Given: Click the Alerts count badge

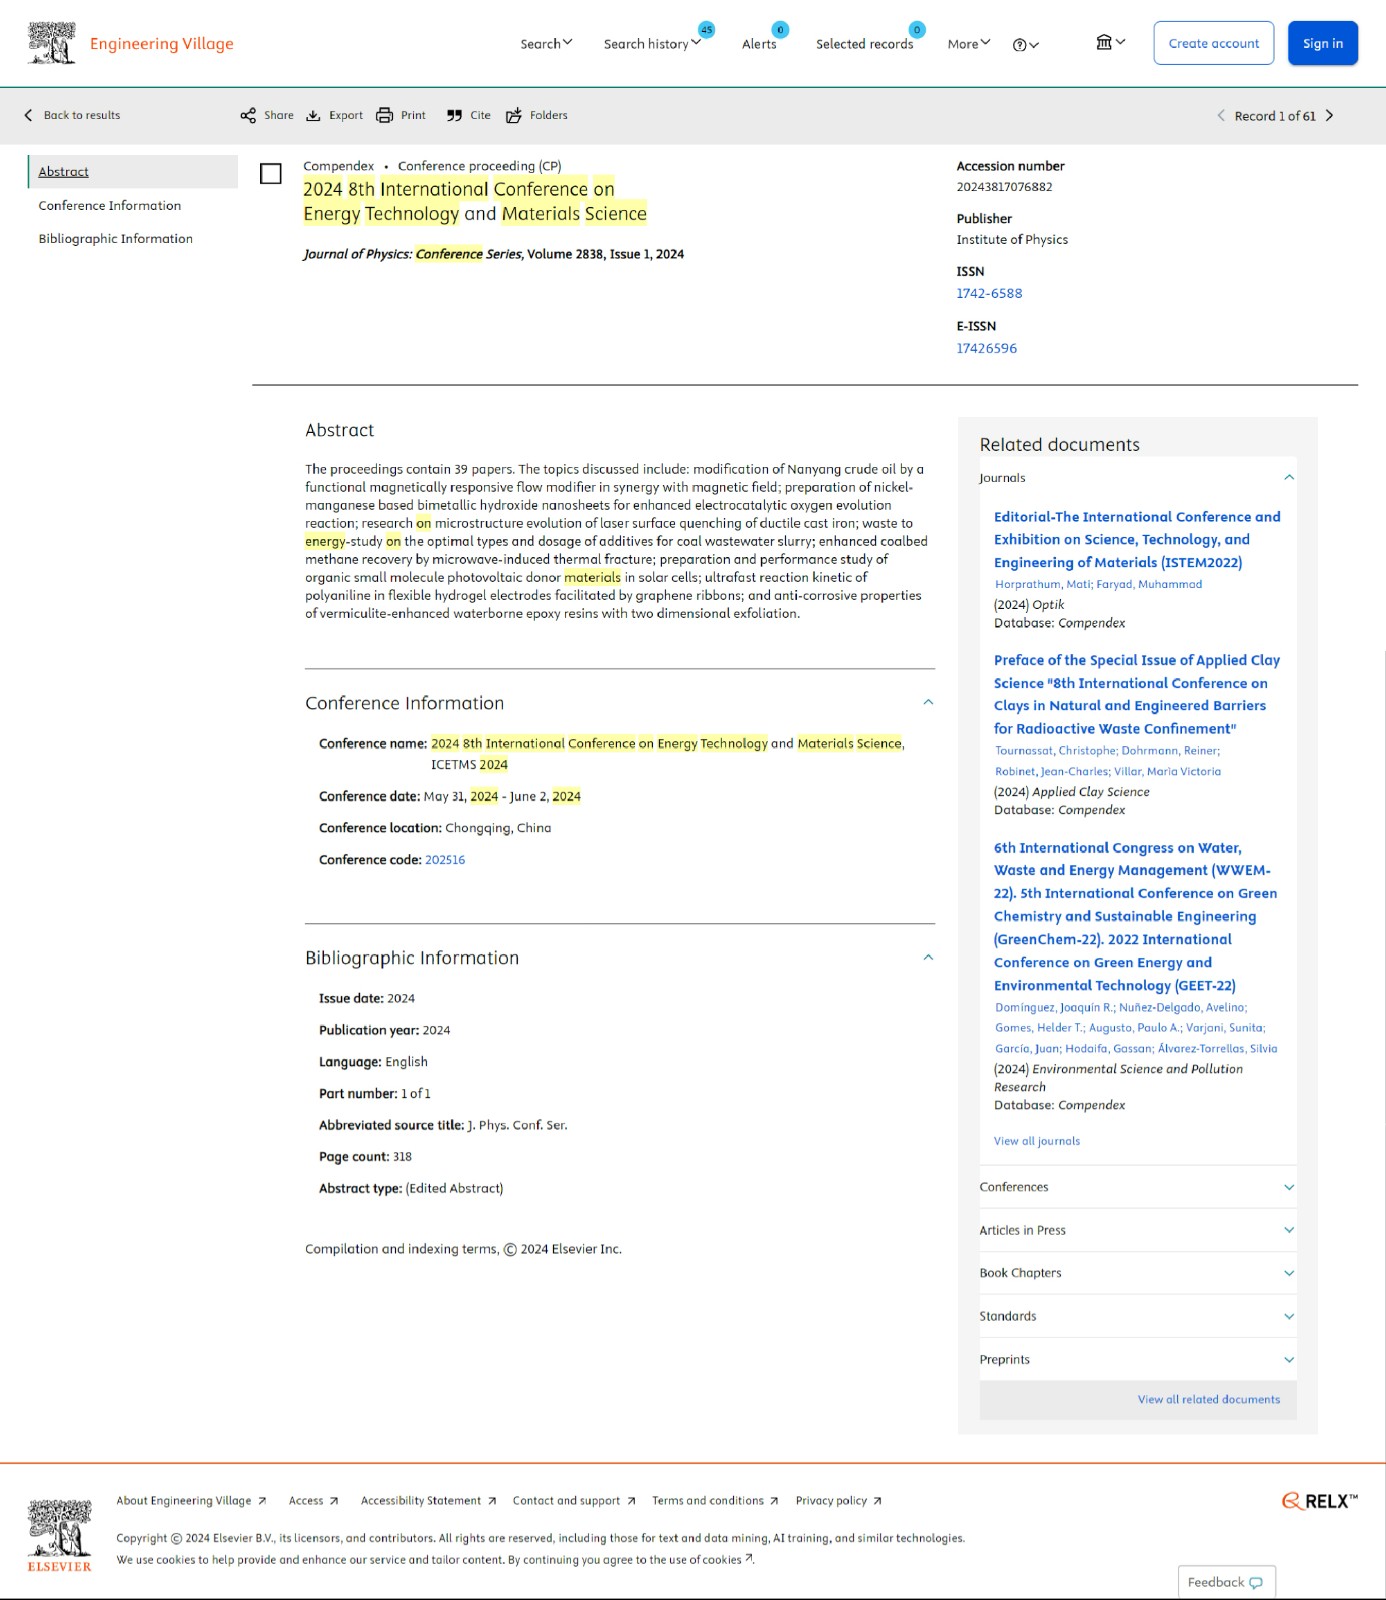Looking at the screenshot, I should point(780,30).
